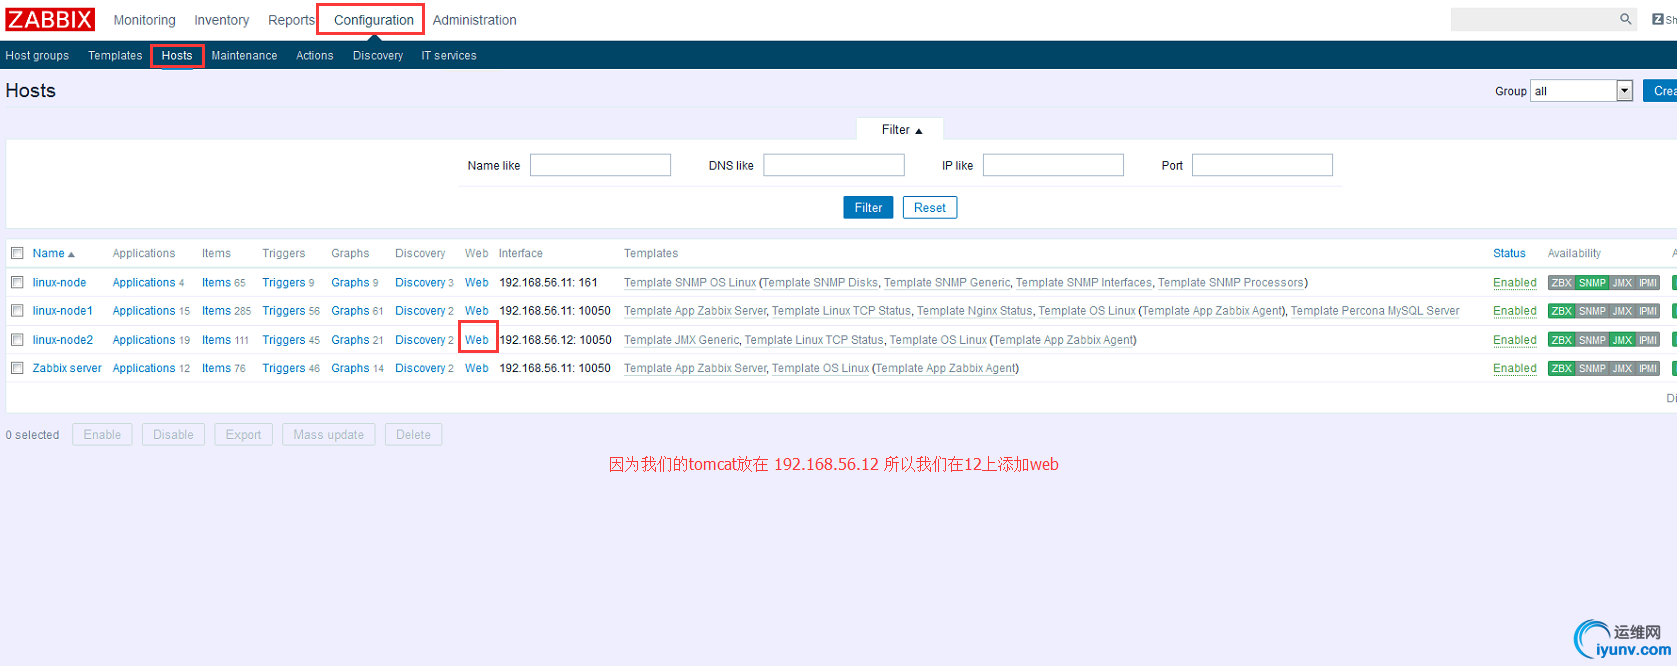Click the blue Filter button
The image size is (1677, 666).
pyautogui.click(x=868, y=207)
